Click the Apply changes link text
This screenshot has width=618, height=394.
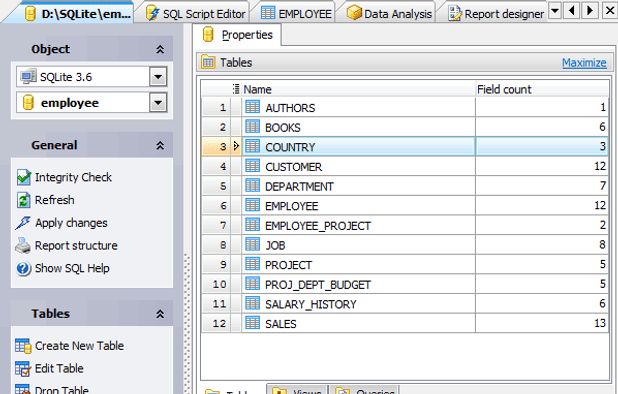coord(71,223)
